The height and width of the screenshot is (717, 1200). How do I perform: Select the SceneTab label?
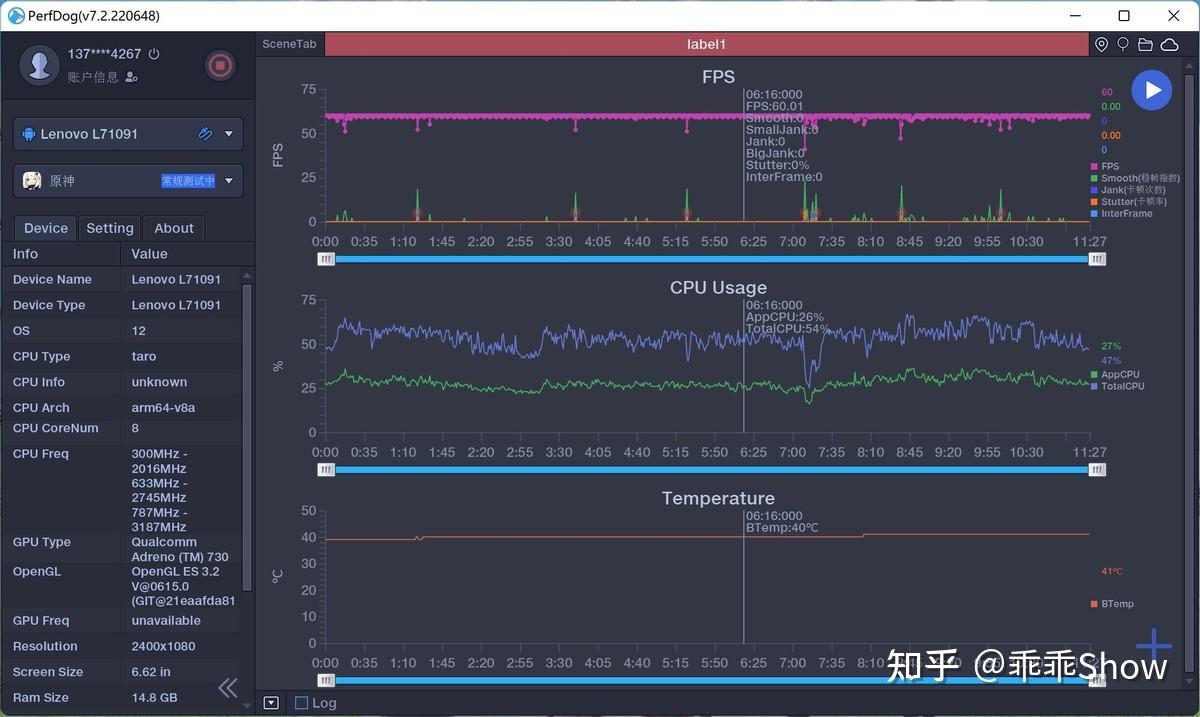(x=289, y=44)
